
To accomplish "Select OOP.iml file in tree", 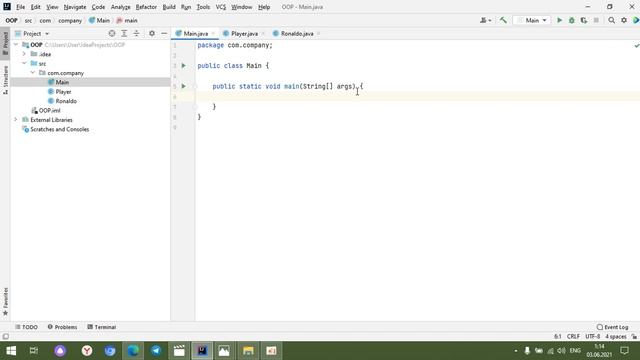I will tap(49, 111).
